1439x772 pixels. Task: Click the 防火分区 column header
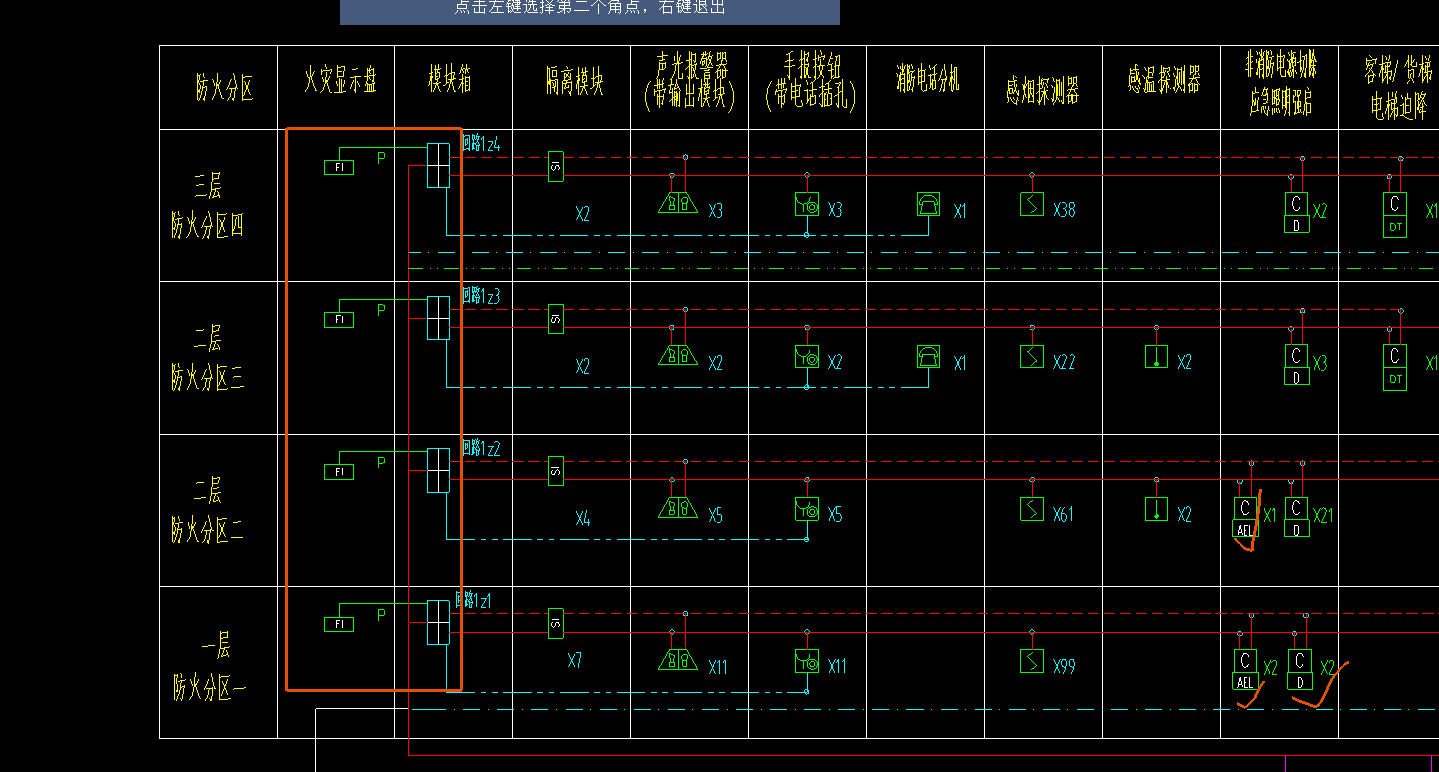tap(224, 88)
